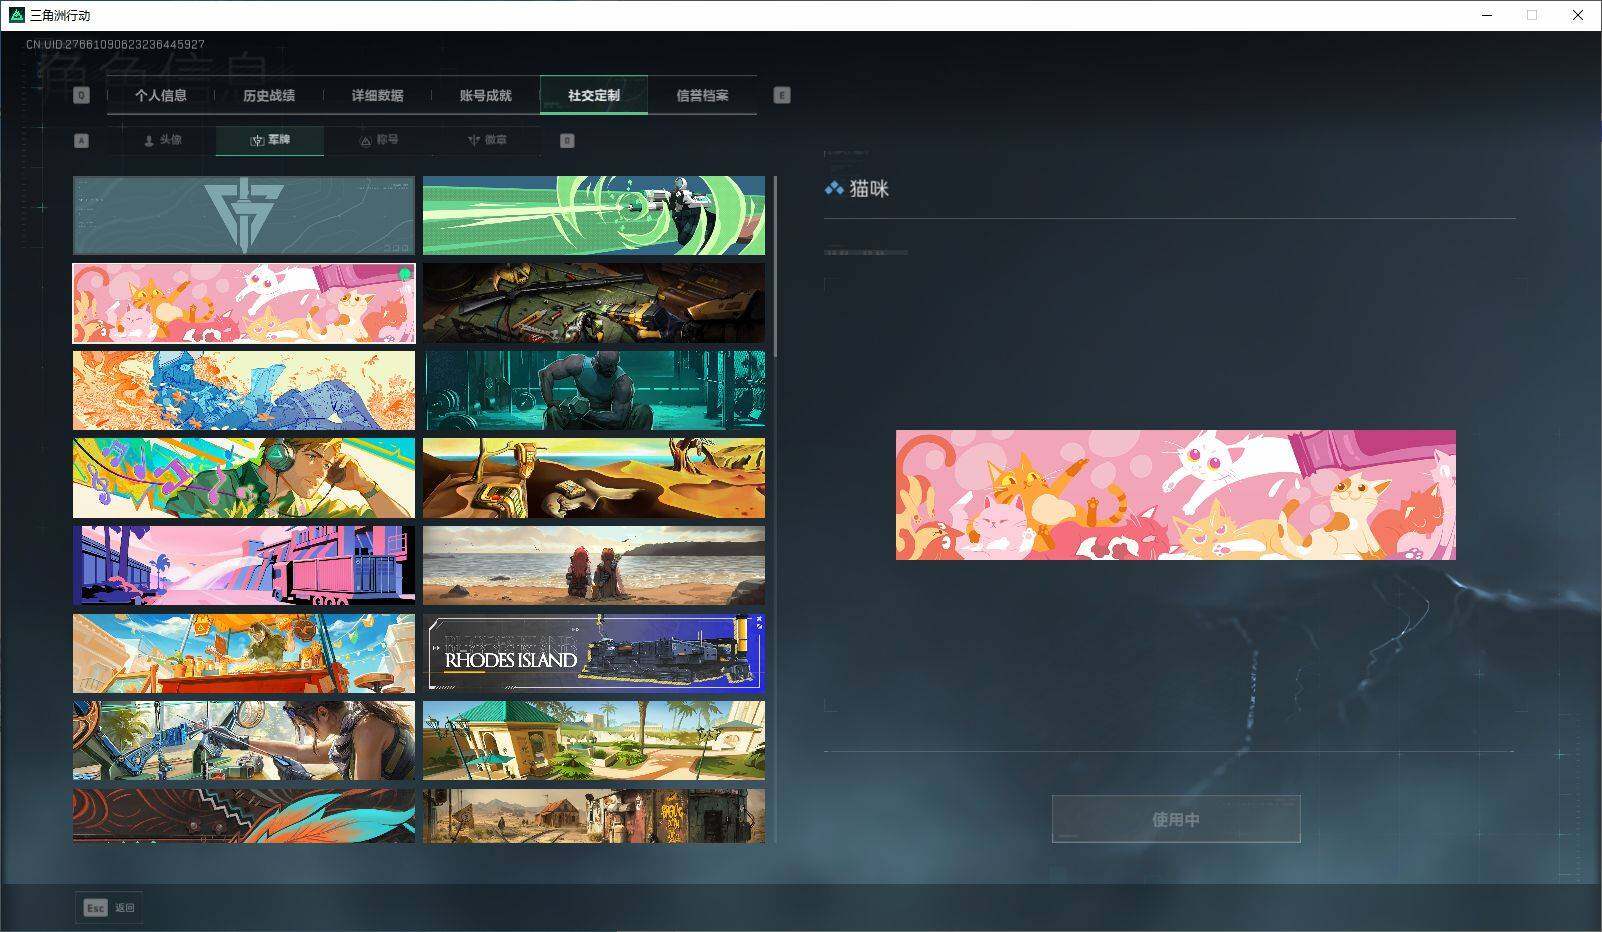Select the woman mechanic working banner
Screen dimensions: 1602x932
244,741
